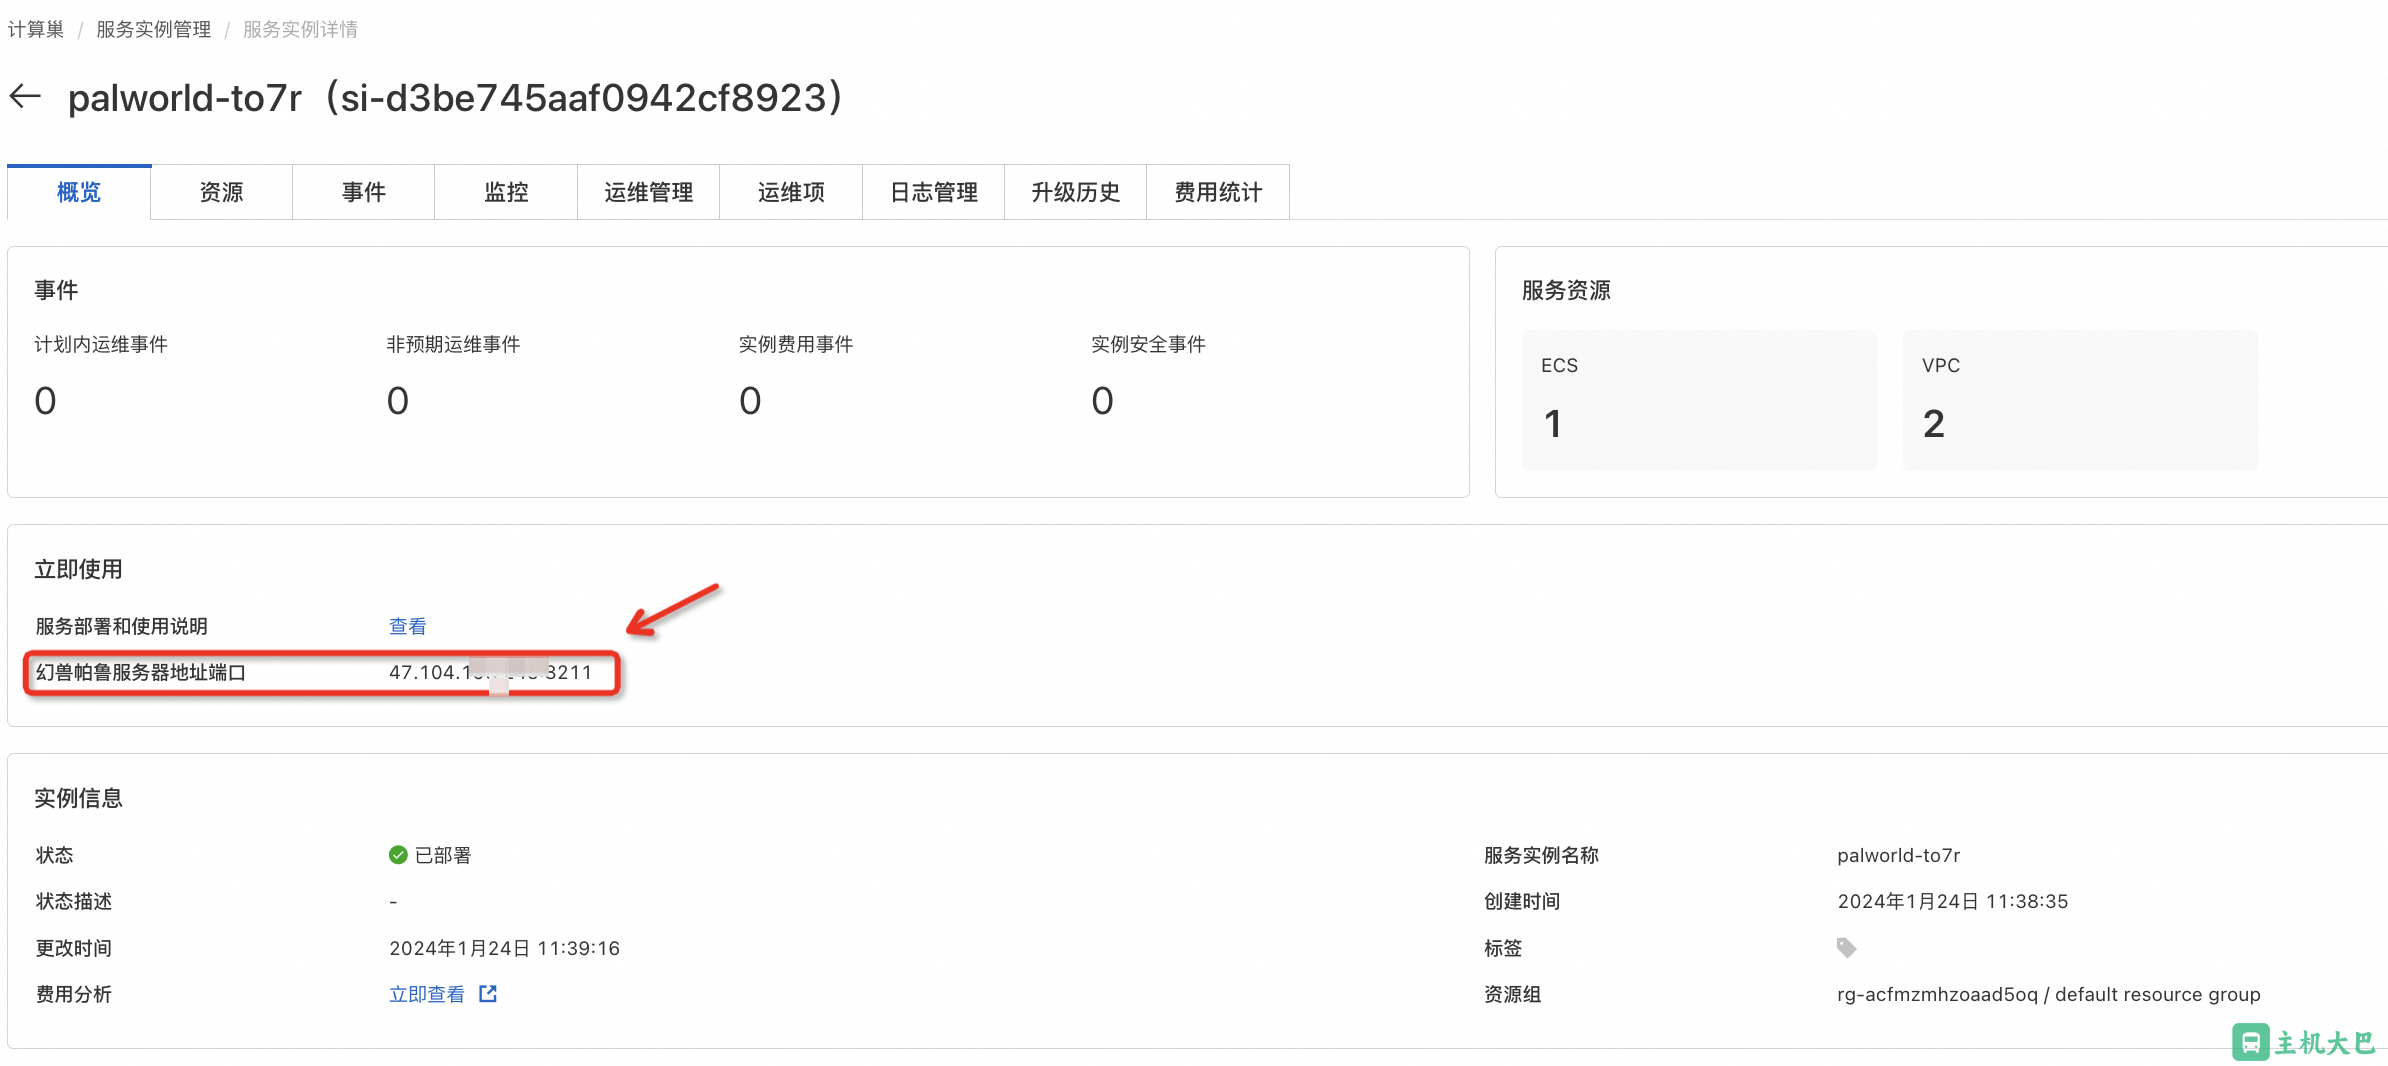Open the 费用统计 tab
The image size is (2388, 1066).
(x=1218, y=192)
